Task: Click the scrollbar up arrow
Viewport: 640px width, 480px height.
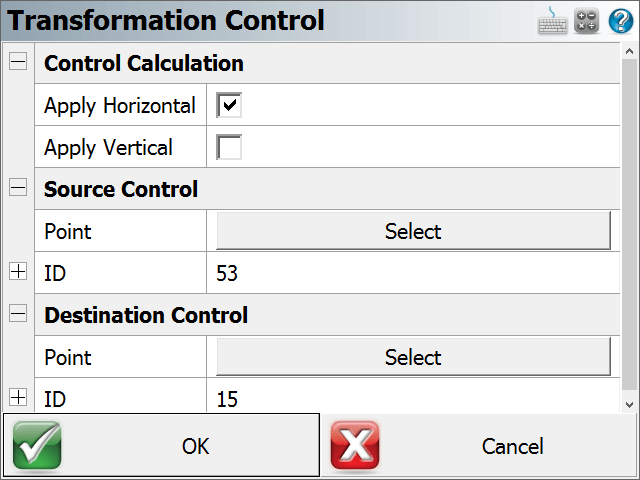Action: coord(629,51)
